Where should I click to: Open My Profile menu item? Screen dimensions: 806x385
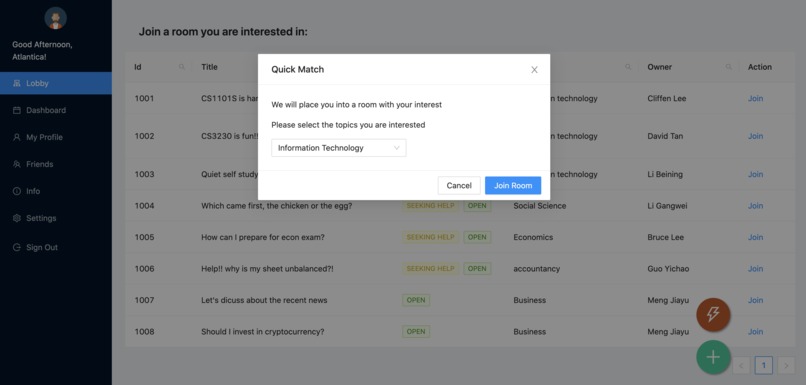tap(56, 137)
